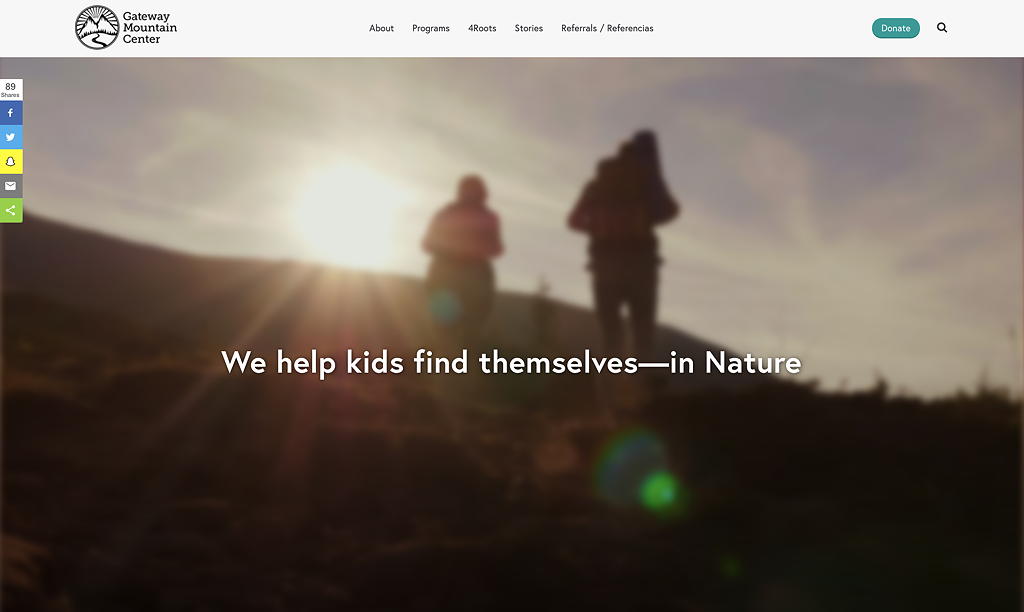Share the page on Facebook
1024x612 pixels.
point(11,113)
